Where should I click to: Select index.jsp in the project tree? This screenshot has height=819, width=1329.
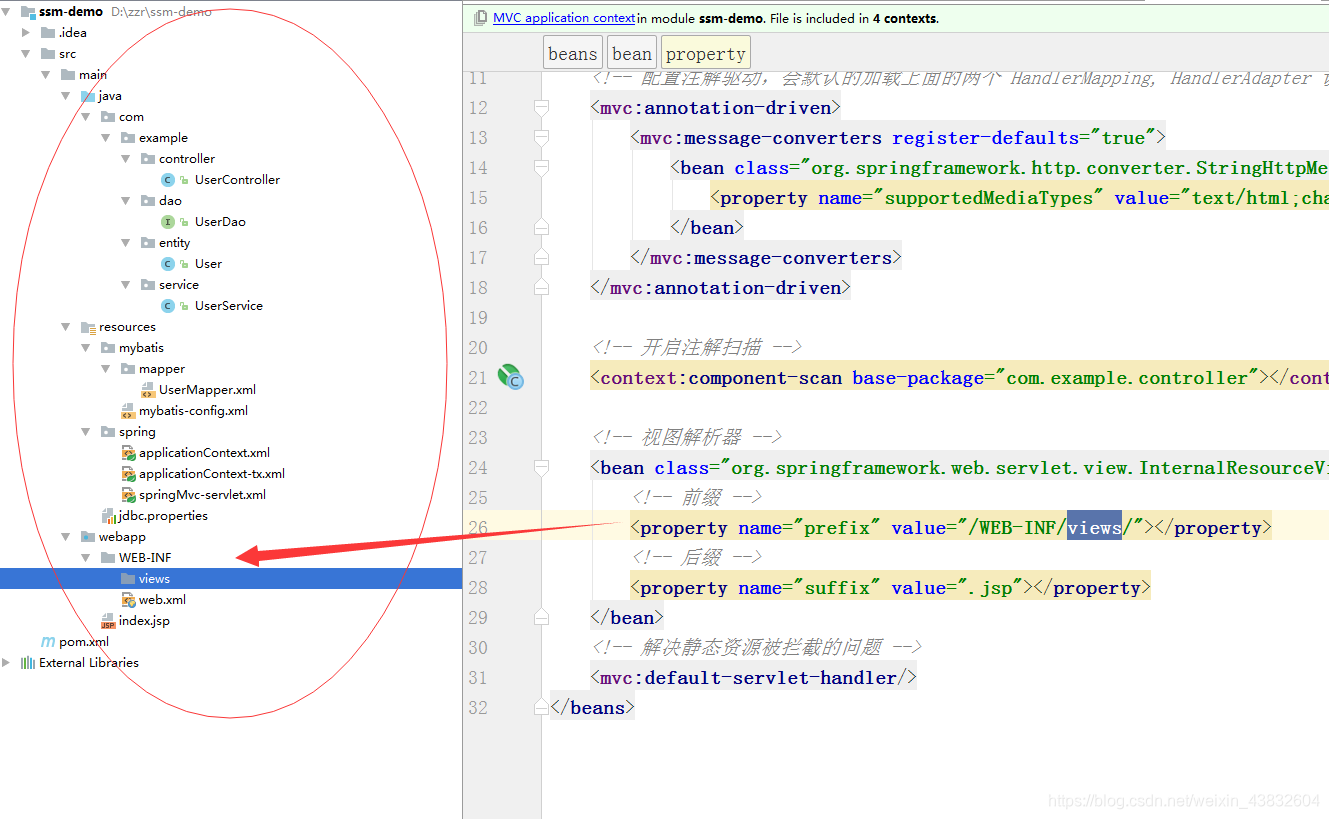coord(144,621)
